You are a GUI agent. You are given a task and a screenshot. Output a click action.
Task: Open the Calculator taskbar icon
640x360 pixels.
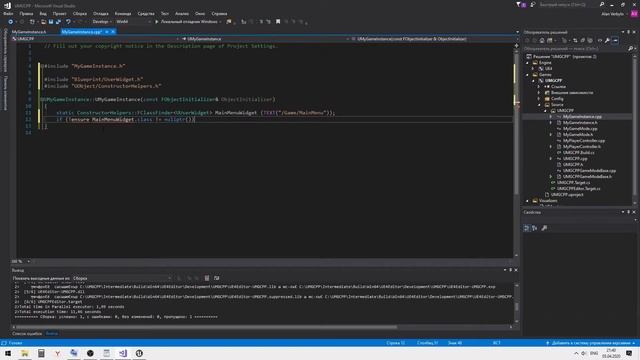point(41,353)
